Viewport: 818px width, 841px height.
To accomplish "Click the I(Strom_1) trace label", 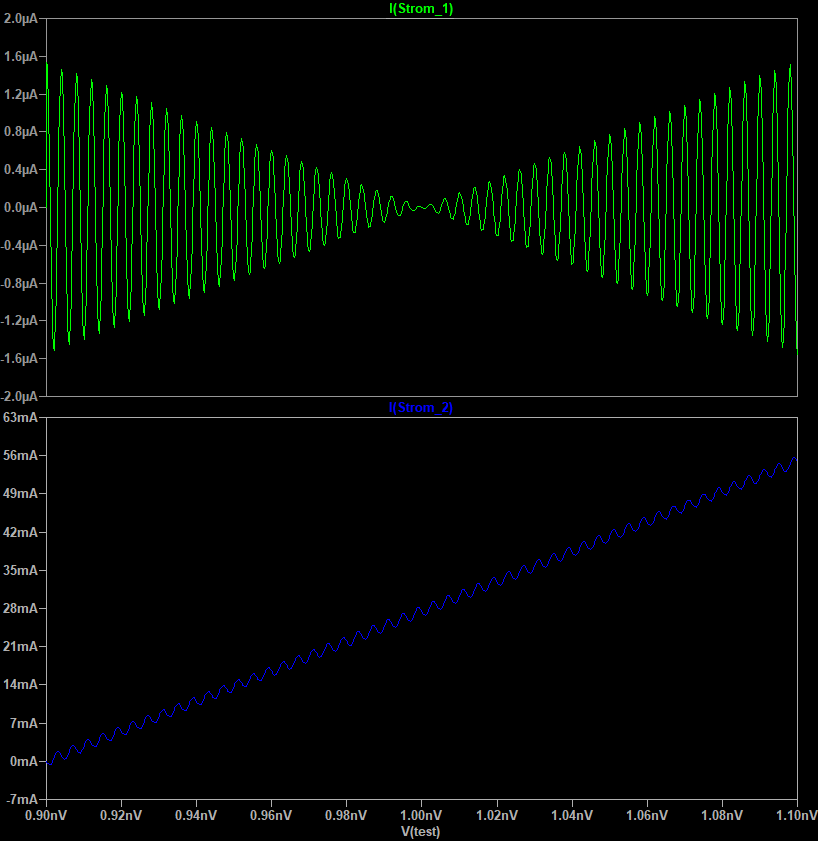I will [x=421, y=9].
